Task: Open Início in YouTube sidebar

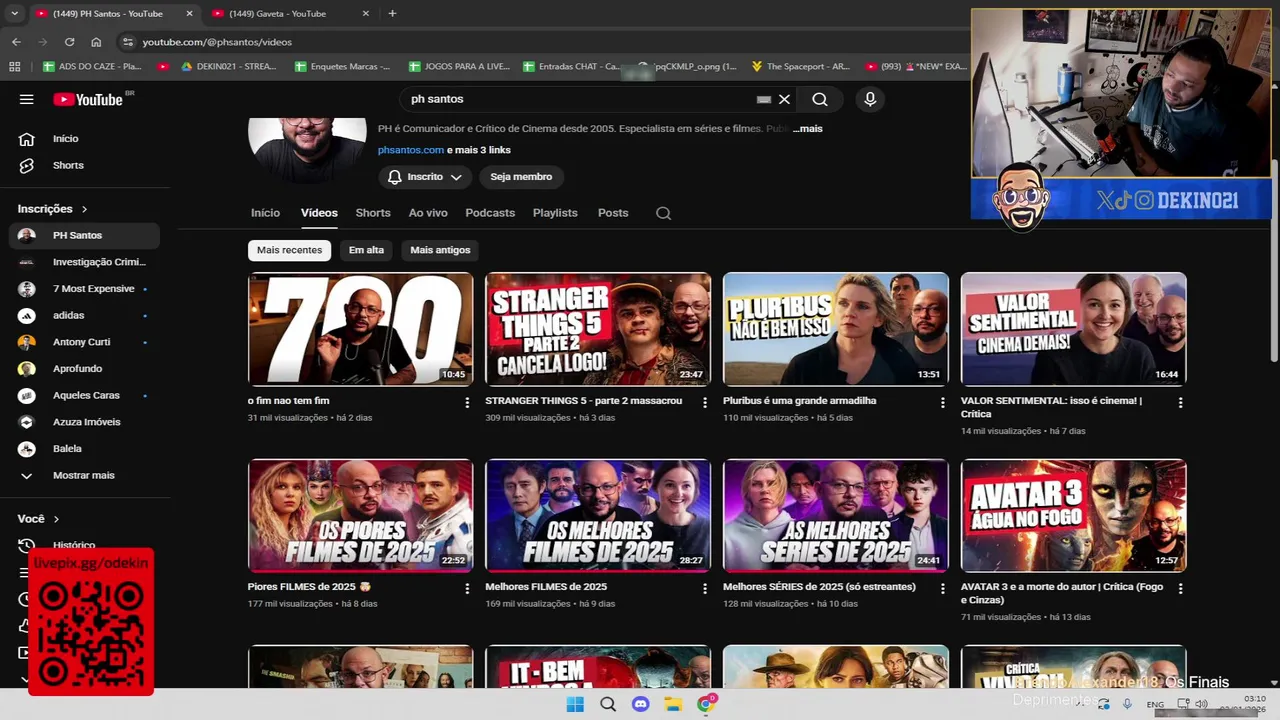Action: click(65, 139)
